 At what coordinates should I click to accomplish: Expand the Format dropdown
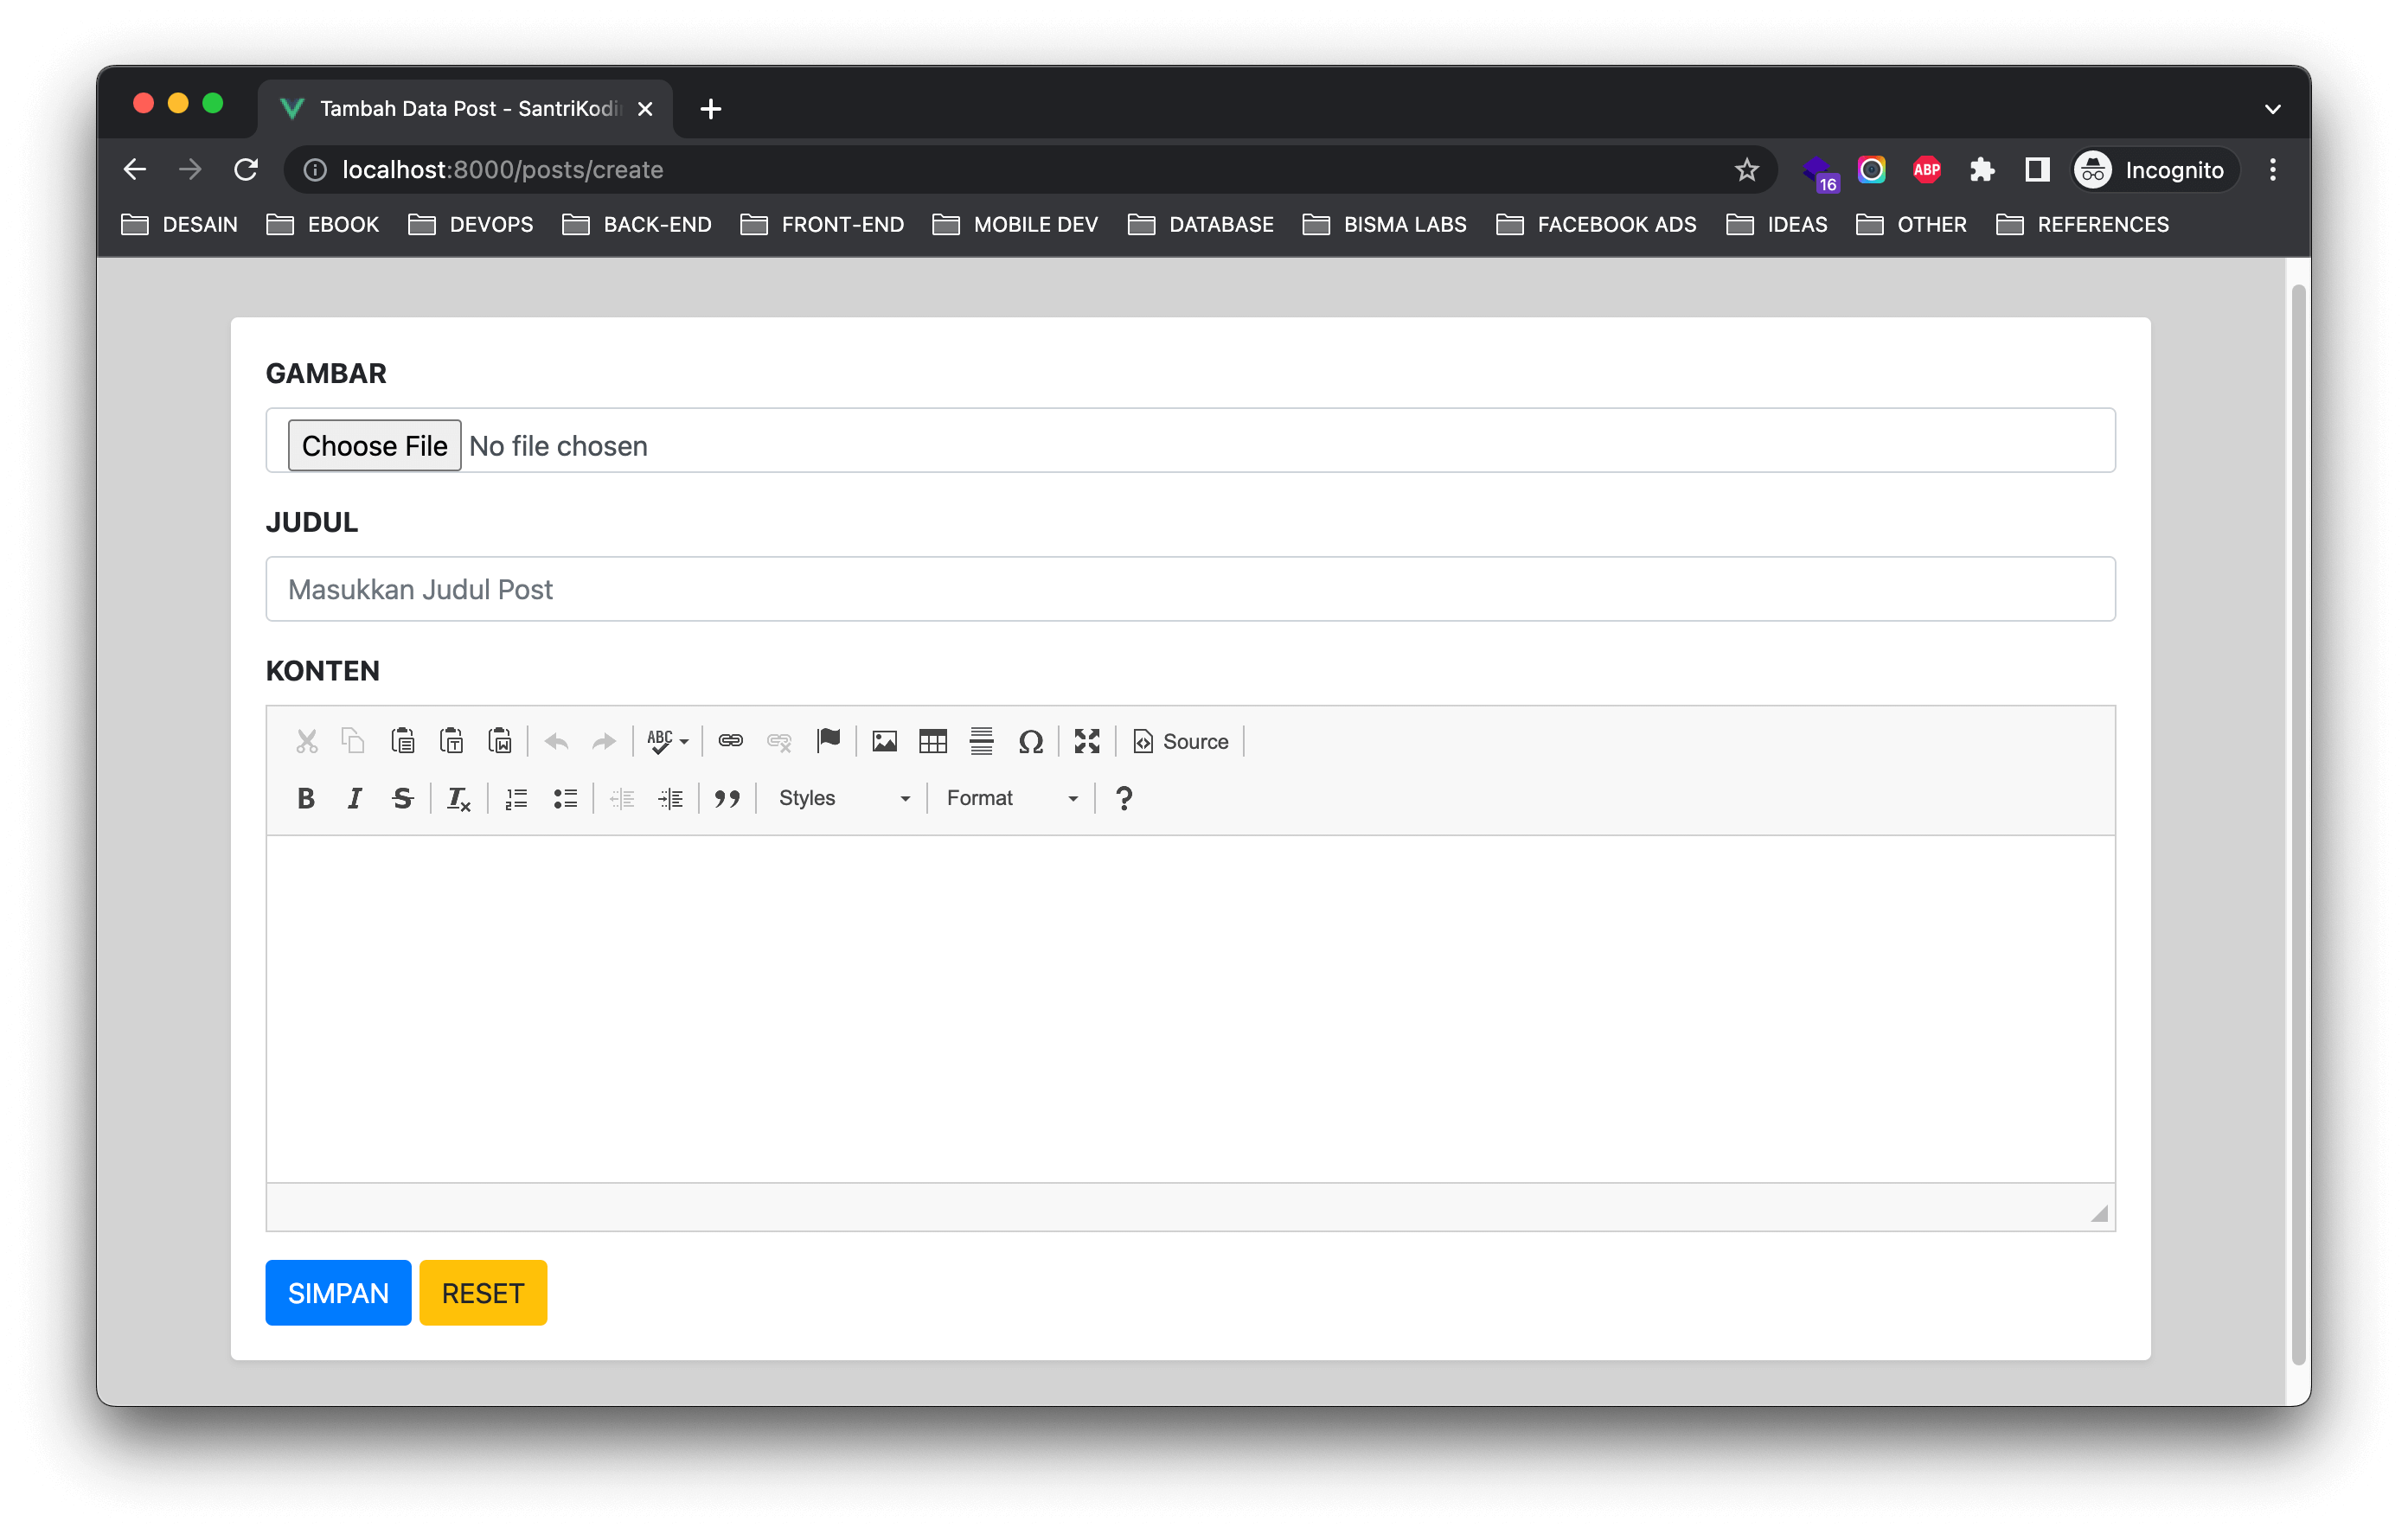(1011, 798)
